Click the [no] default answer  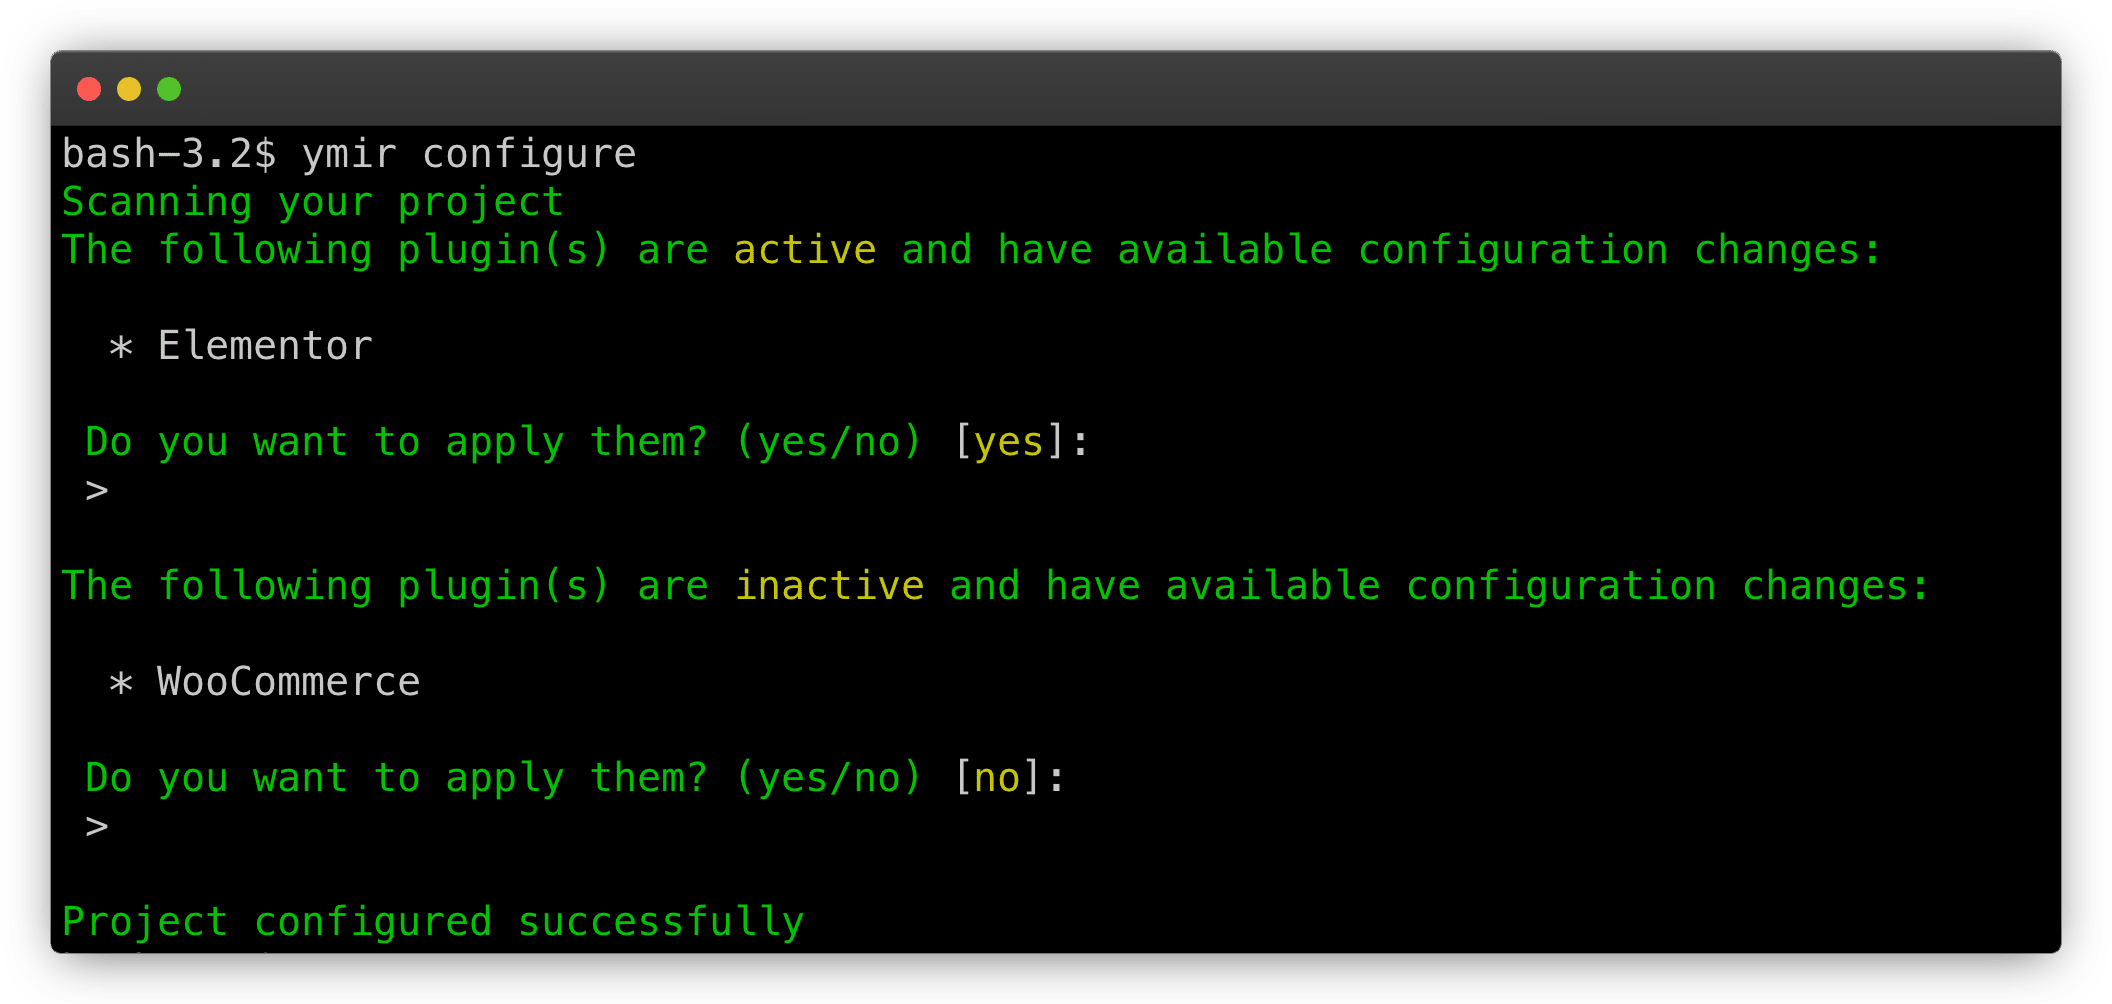tap(997, 778)
